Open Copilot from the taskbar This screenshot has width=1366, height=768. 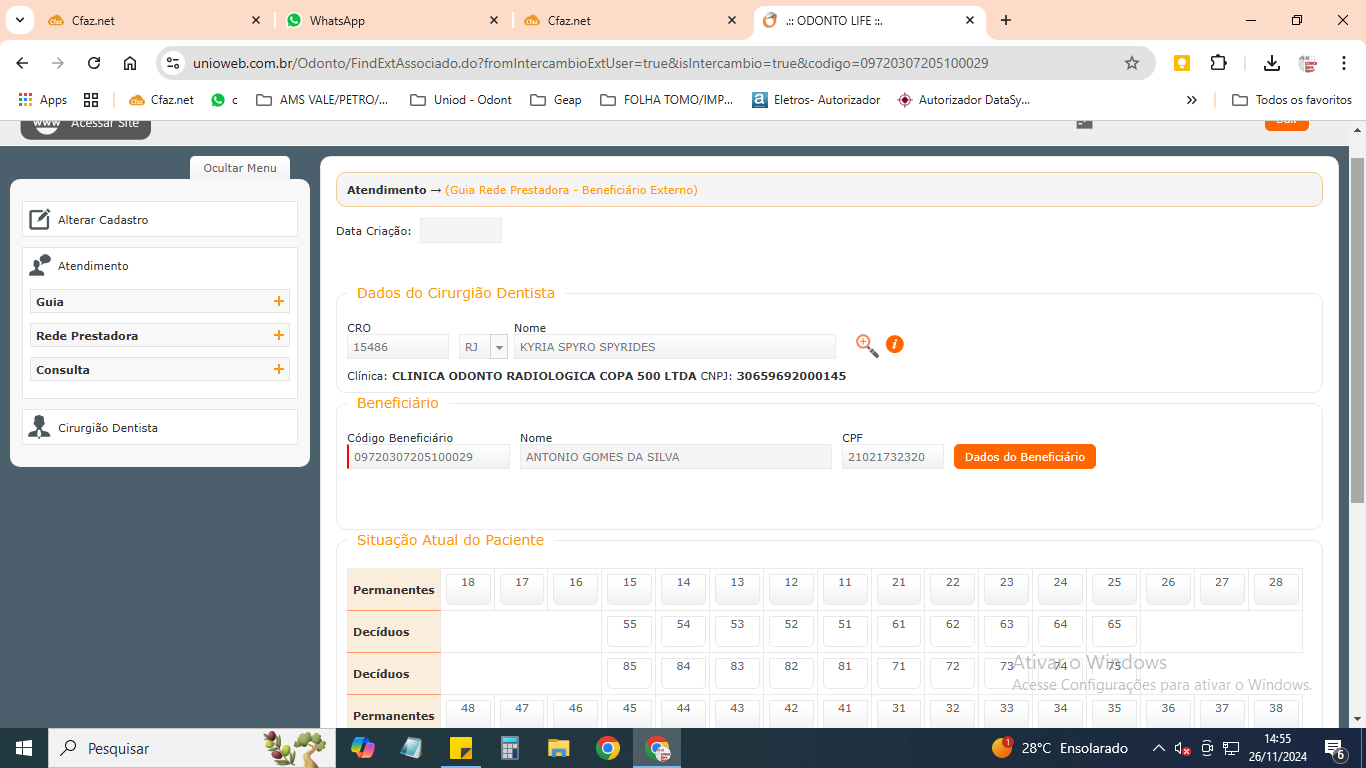[x=363, y=748]
